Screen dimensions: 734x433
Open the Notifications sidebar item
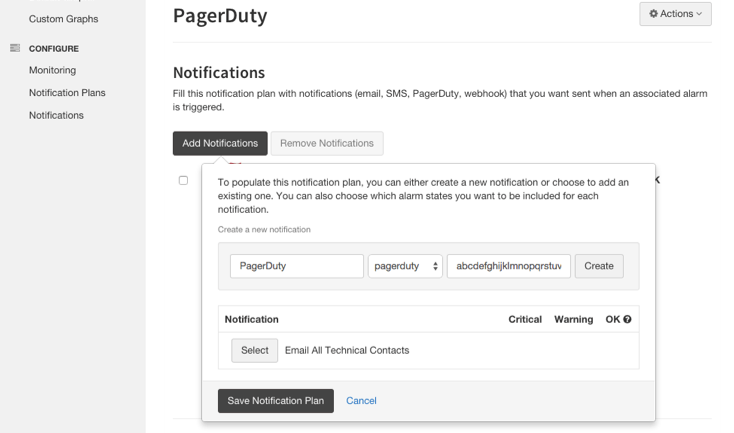coord(56,115)
